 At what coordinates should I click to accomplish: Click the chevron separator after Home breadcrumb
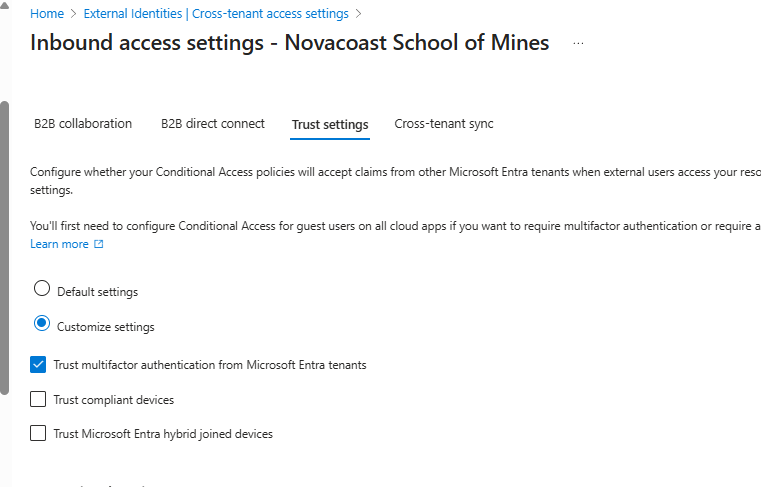73,14
